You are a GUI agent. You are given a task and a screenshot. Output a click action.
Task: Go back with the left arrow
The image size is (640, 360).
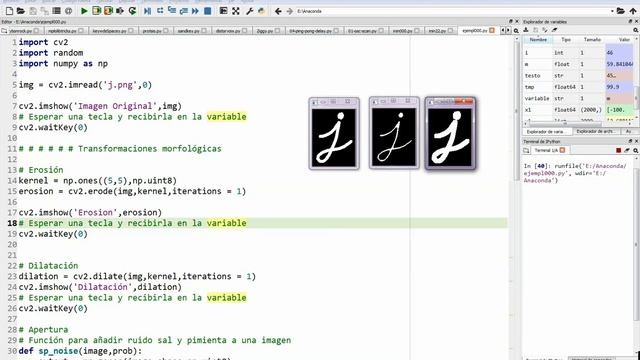tap(278, 11)
